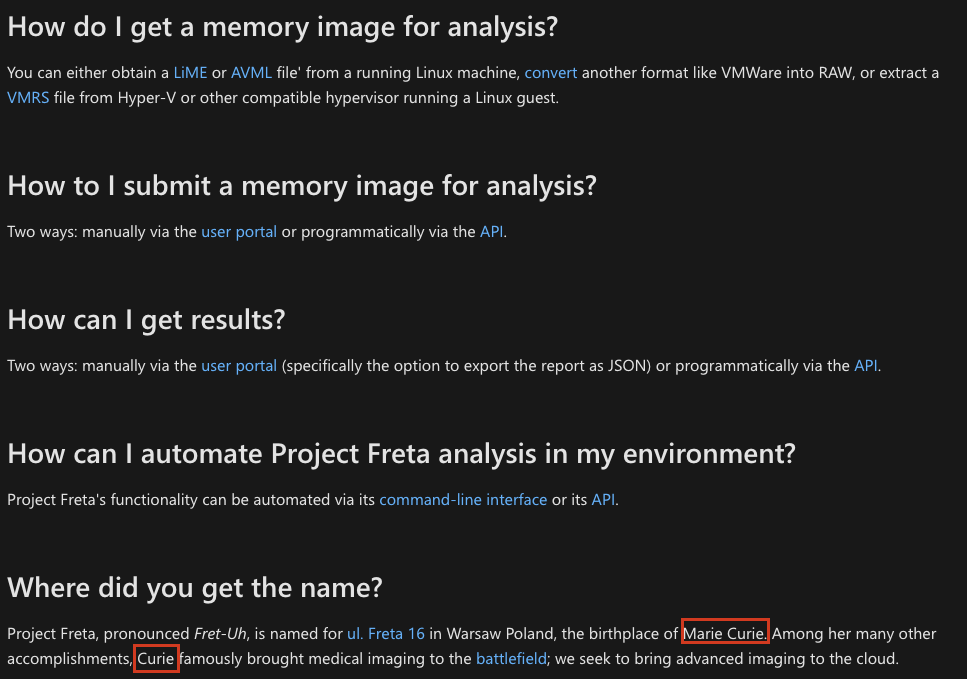Open user portal link under get results

(x=239, y=366)
